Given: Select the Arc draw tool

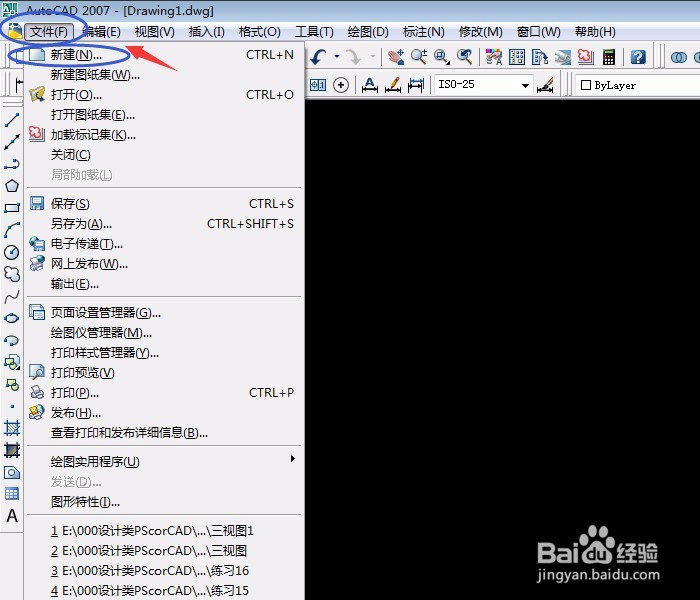Looking at the screenshot, I should [x=12, y=230].
